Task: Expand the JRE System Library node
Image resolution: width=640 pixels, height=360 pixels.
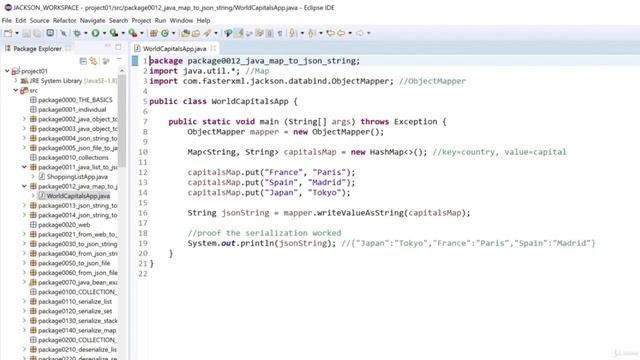Action: pyautogui.click(x=16, y=81)
